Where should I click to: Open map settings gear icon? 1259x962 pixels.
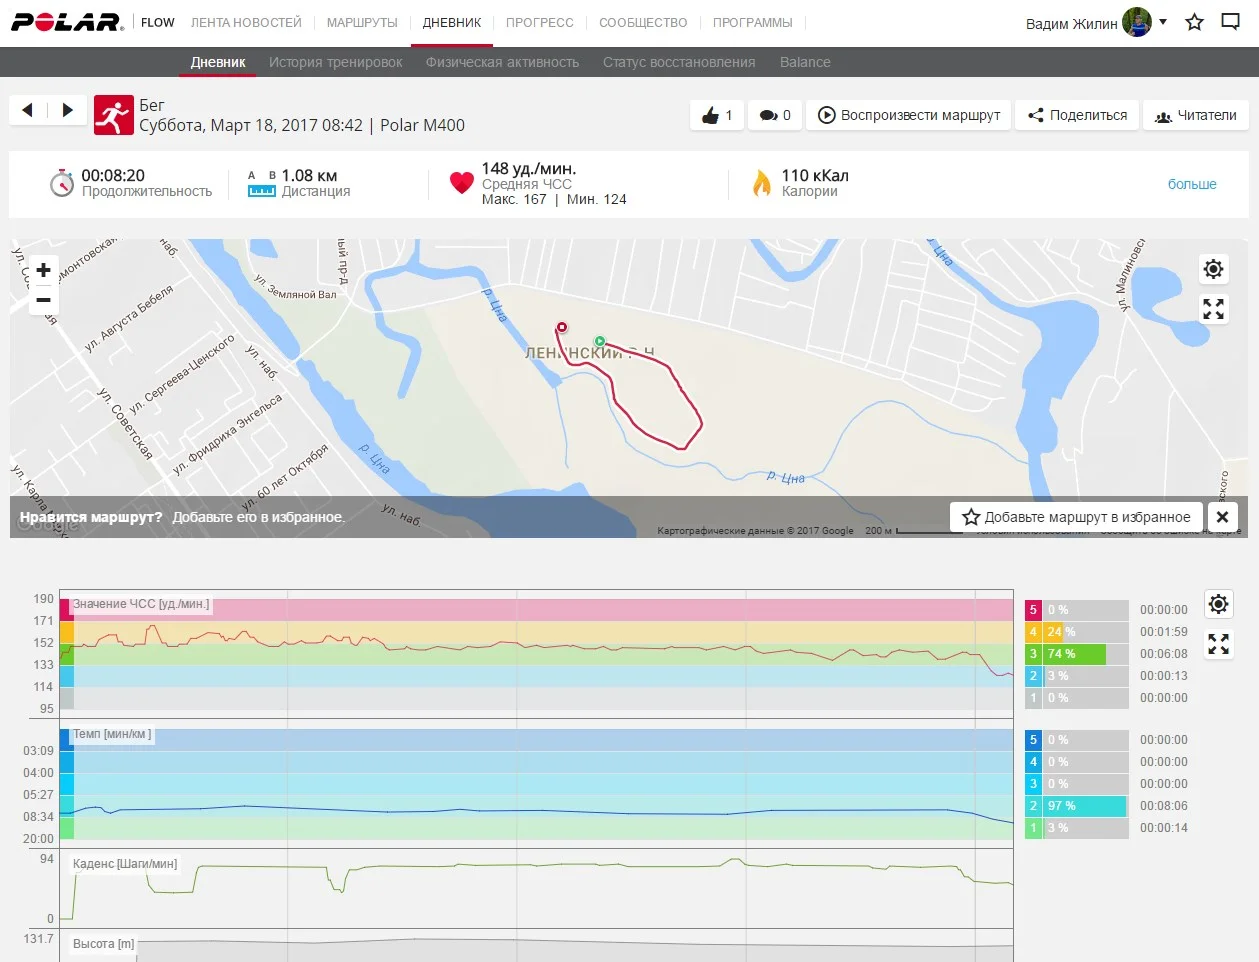(x=1213, y=269)
